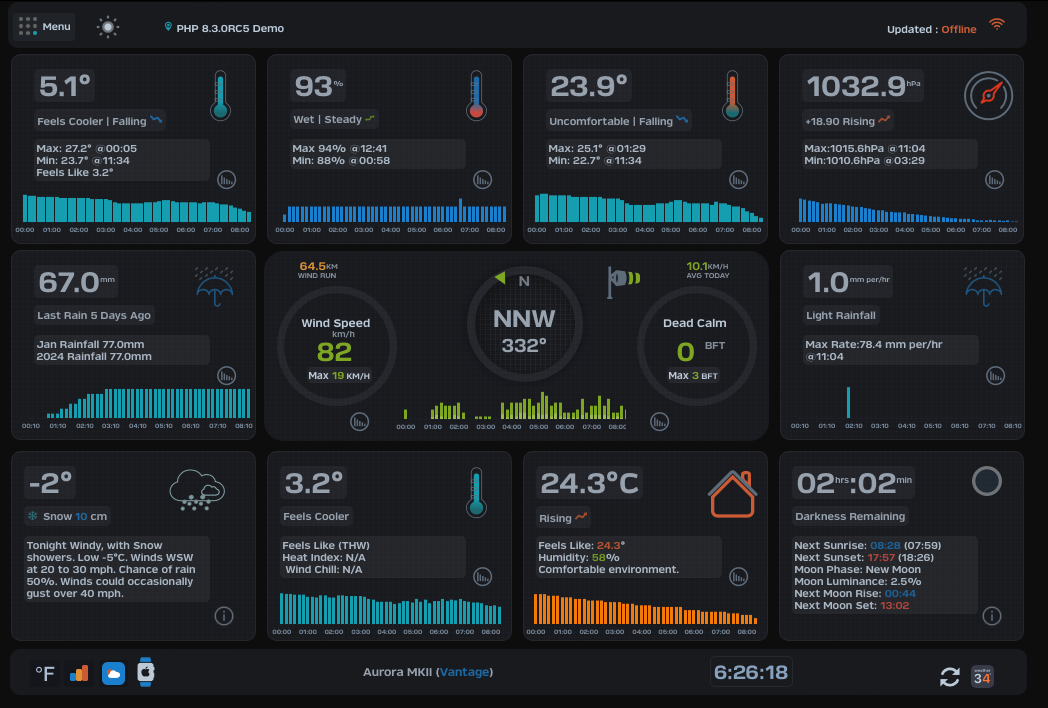Click the Feels Cooler | Falling label
The width and height of the screenshot is (1048, 708).
(x=99, y=121)
